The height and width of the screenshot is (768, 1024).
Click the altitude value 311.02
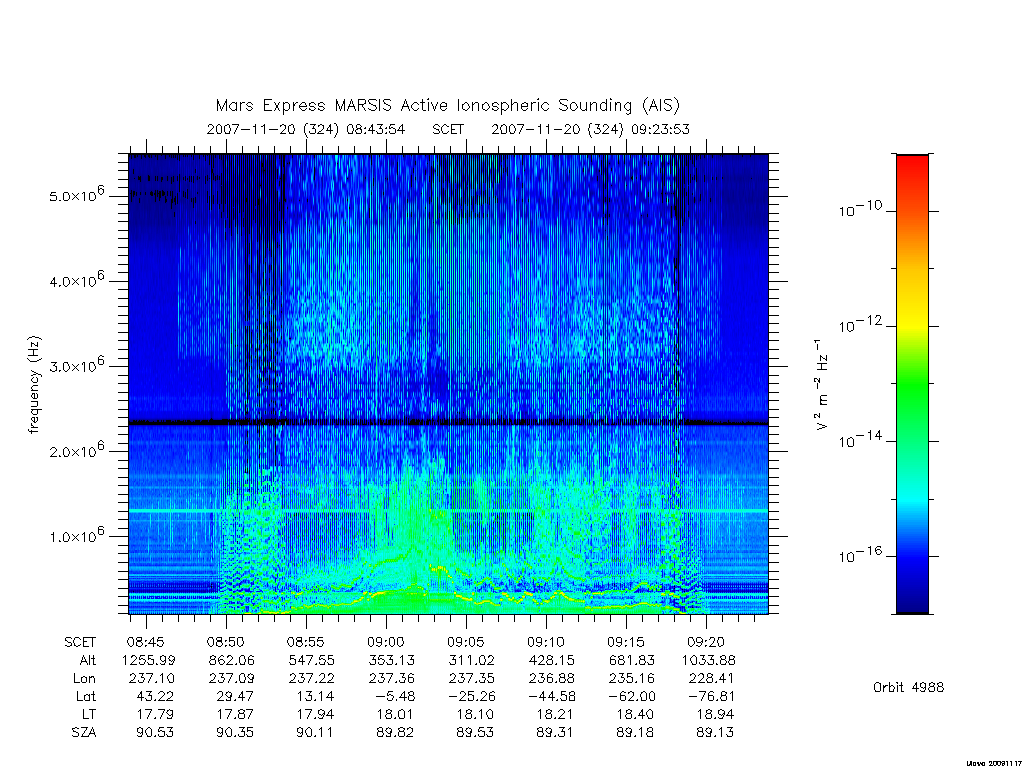pos(473,660)
